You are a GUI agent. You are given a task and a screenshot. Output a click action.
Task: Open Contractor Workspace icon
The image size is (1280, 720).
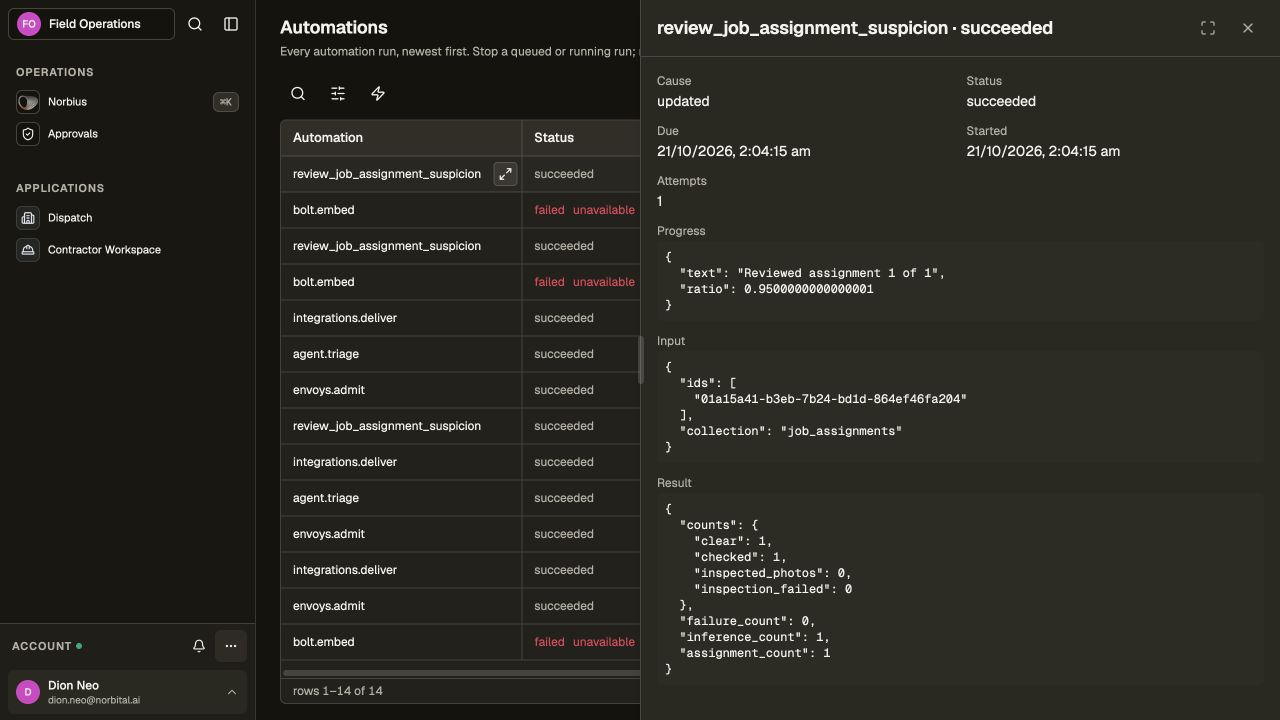point(28,250)
